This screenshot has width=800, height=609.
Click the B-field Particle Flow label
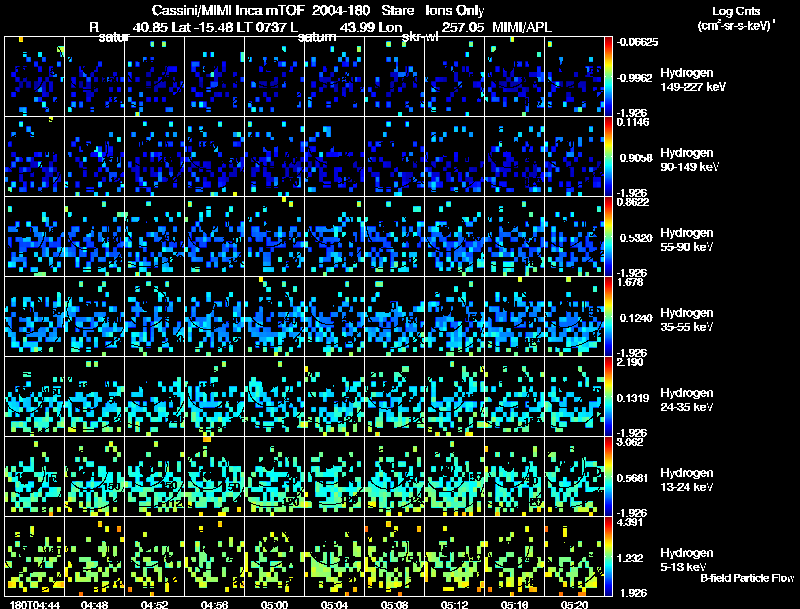coord(746,579)
